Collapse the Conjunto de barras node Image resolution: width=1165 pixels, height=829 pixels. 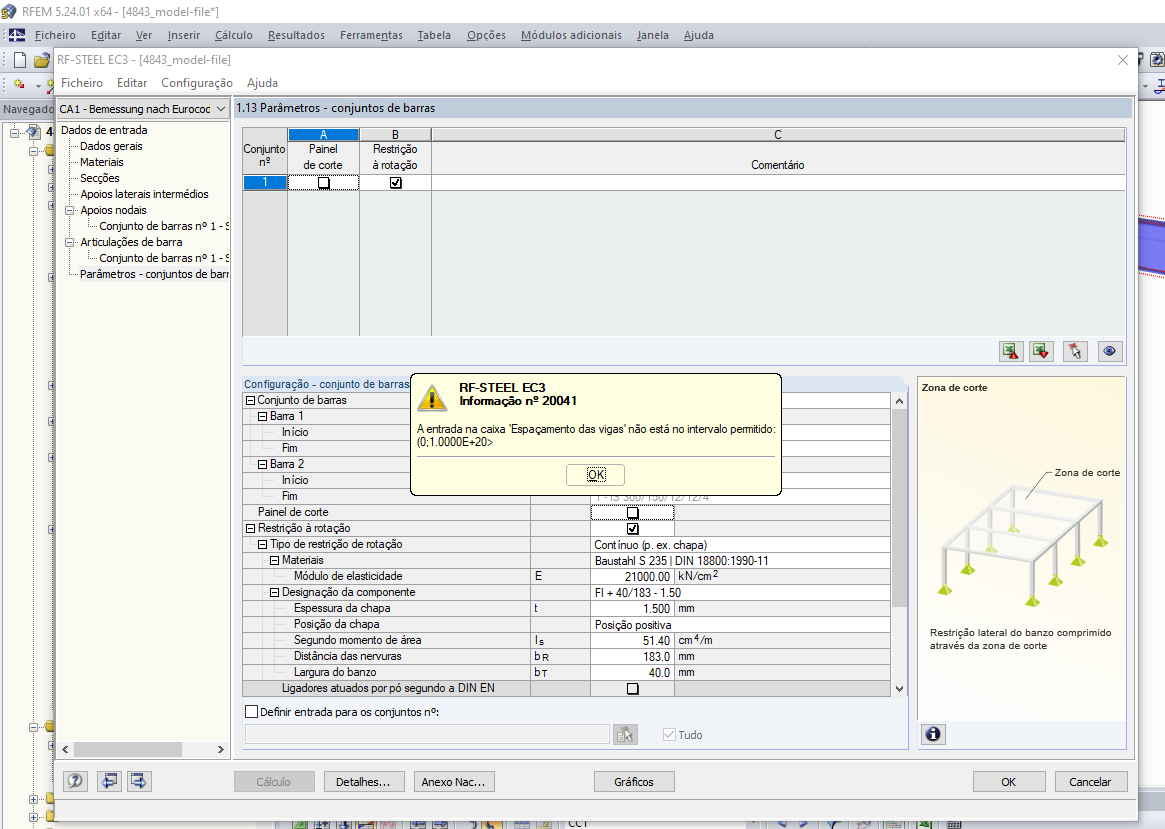250,400
